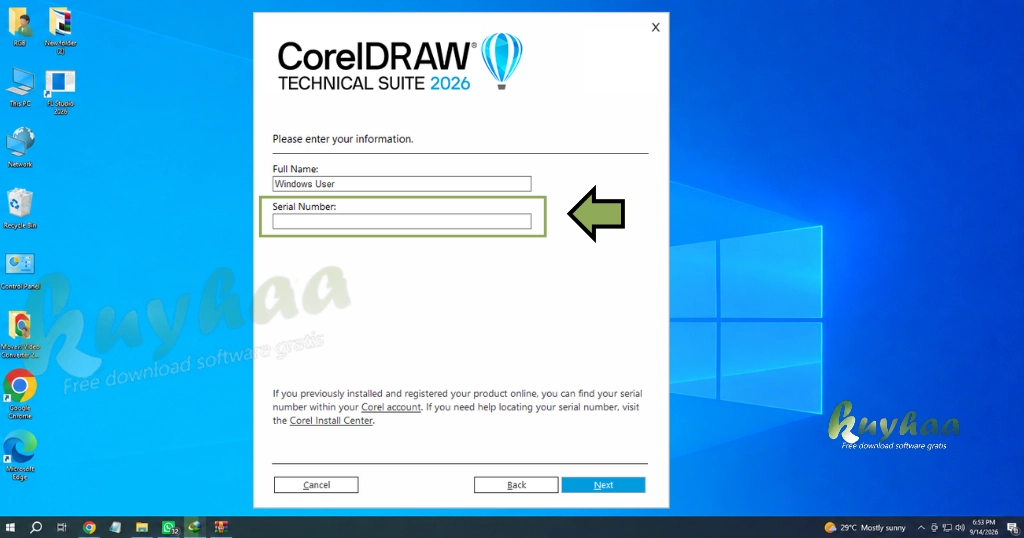Open the Corel account link
The image size is (1024, 538).
(x=391, y=407)
